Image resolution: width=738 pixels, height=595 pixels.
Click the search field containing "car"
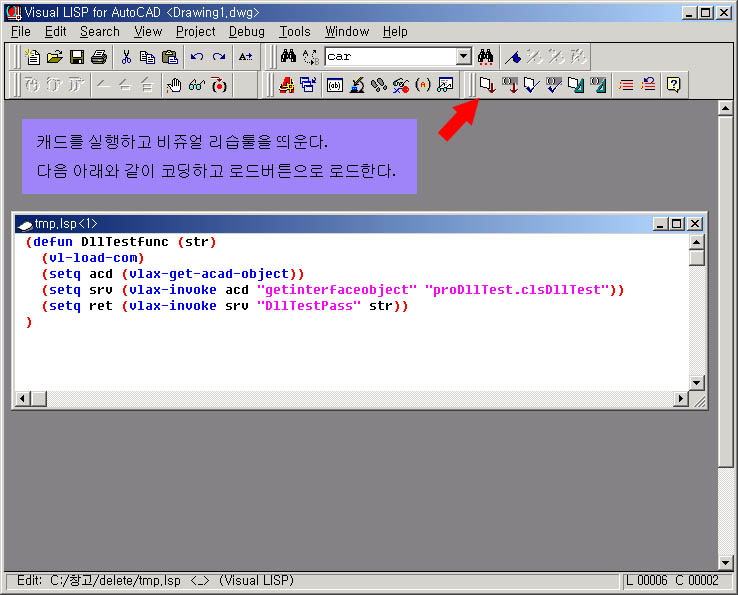[391, 56]
